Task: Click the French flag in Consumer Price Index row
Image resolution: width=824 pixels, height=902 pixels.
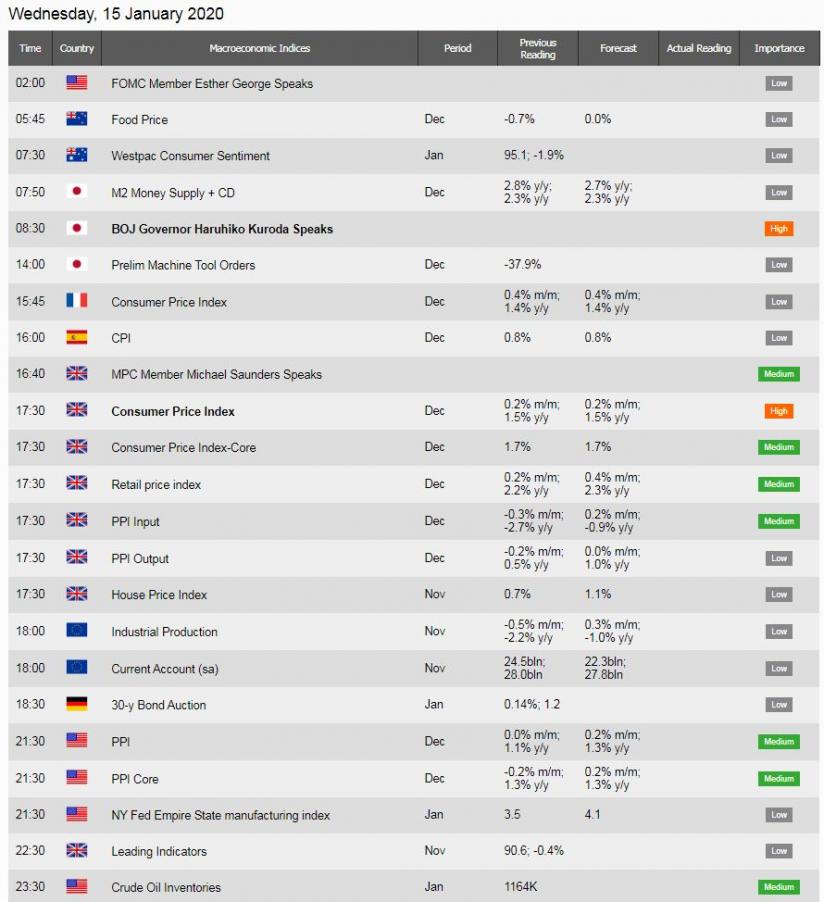Action: tap(77, 301)
